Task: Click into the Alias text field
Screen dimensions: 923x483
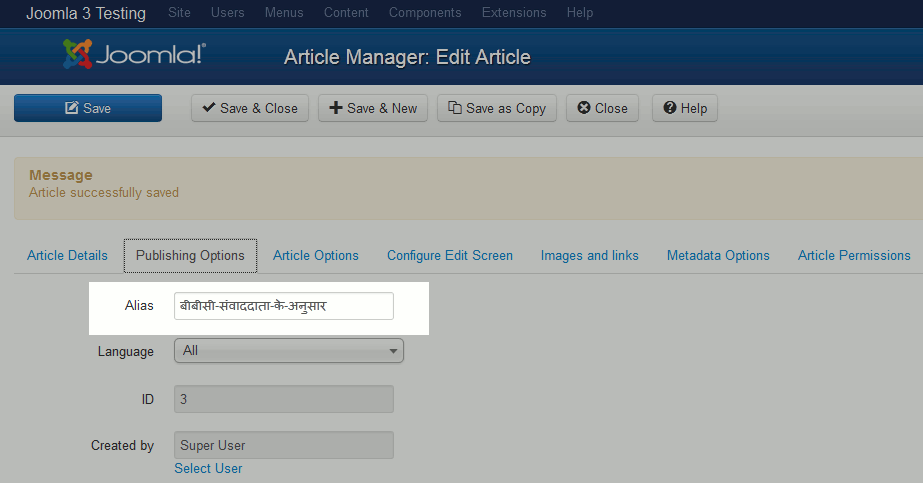Action: (x=283, y=306)
